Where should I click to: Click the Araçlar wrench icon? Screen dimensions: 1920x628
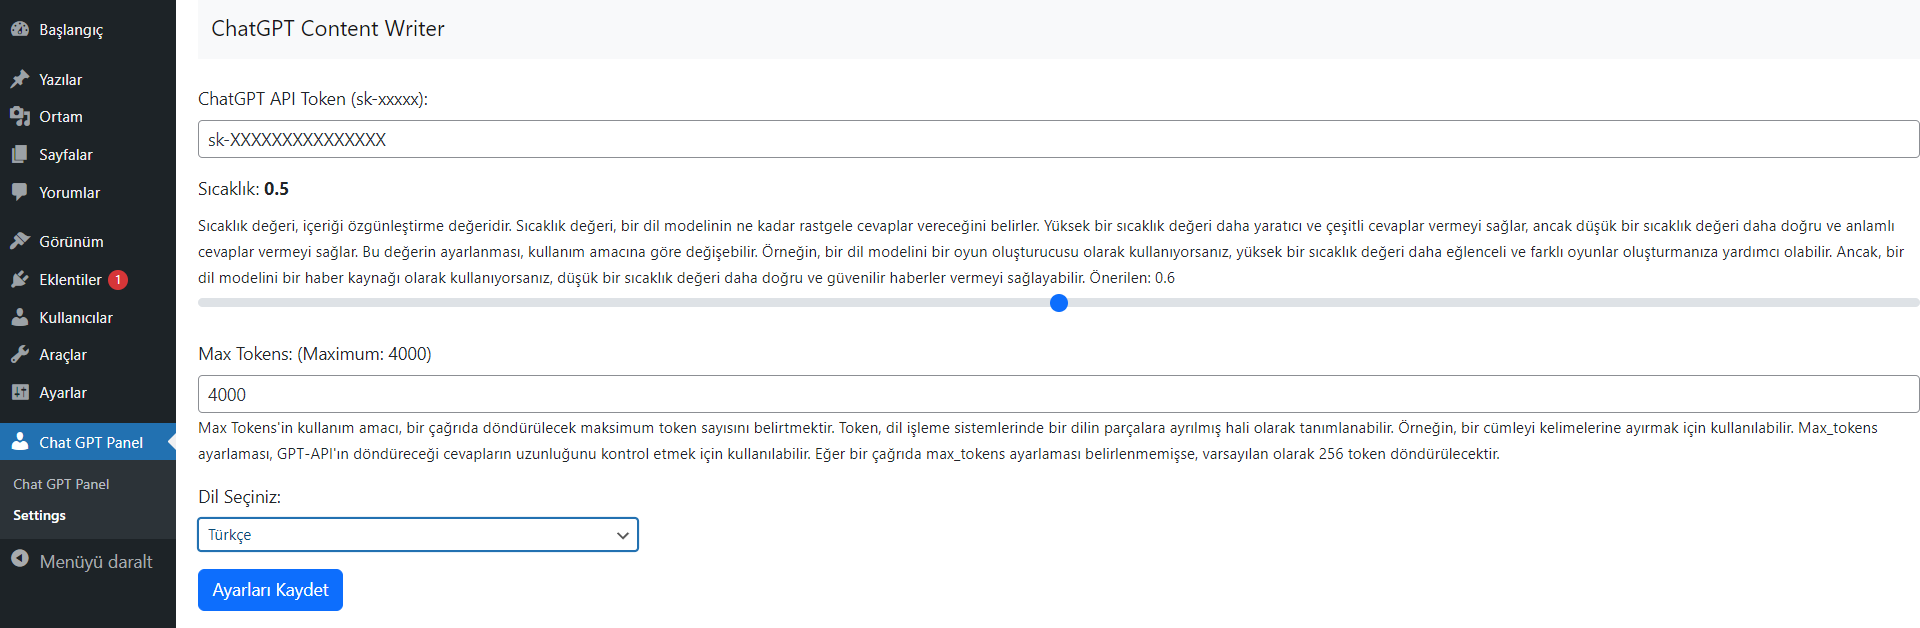pos(20,354)
